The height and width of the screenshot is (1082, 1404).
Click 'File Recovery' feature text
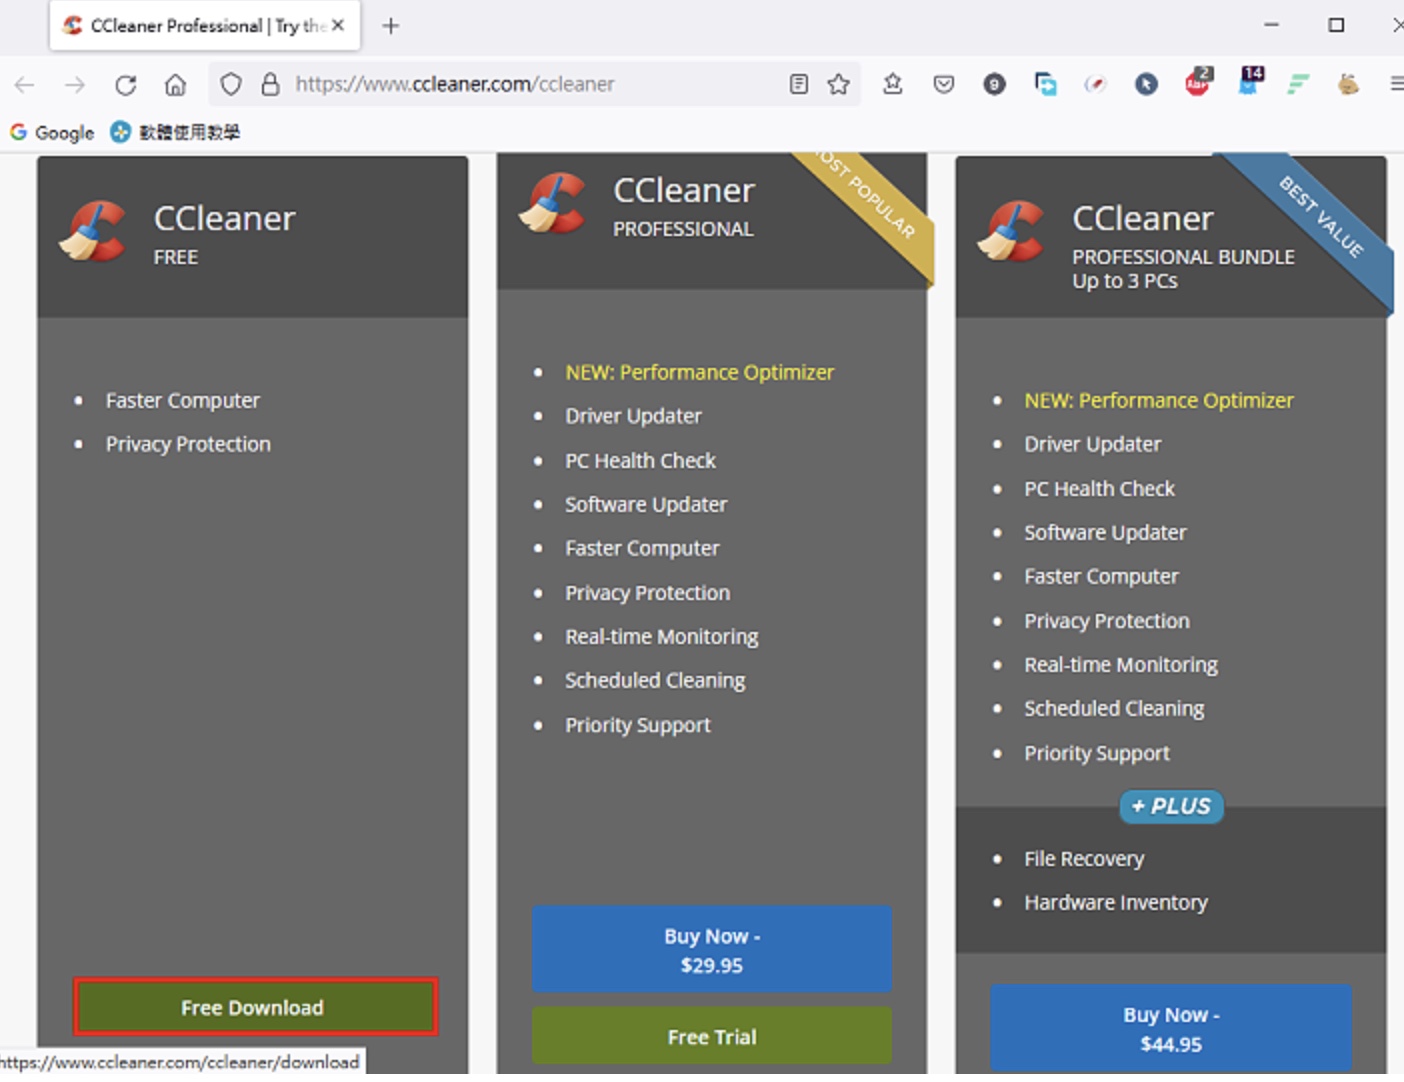[x=1084, y=859]
